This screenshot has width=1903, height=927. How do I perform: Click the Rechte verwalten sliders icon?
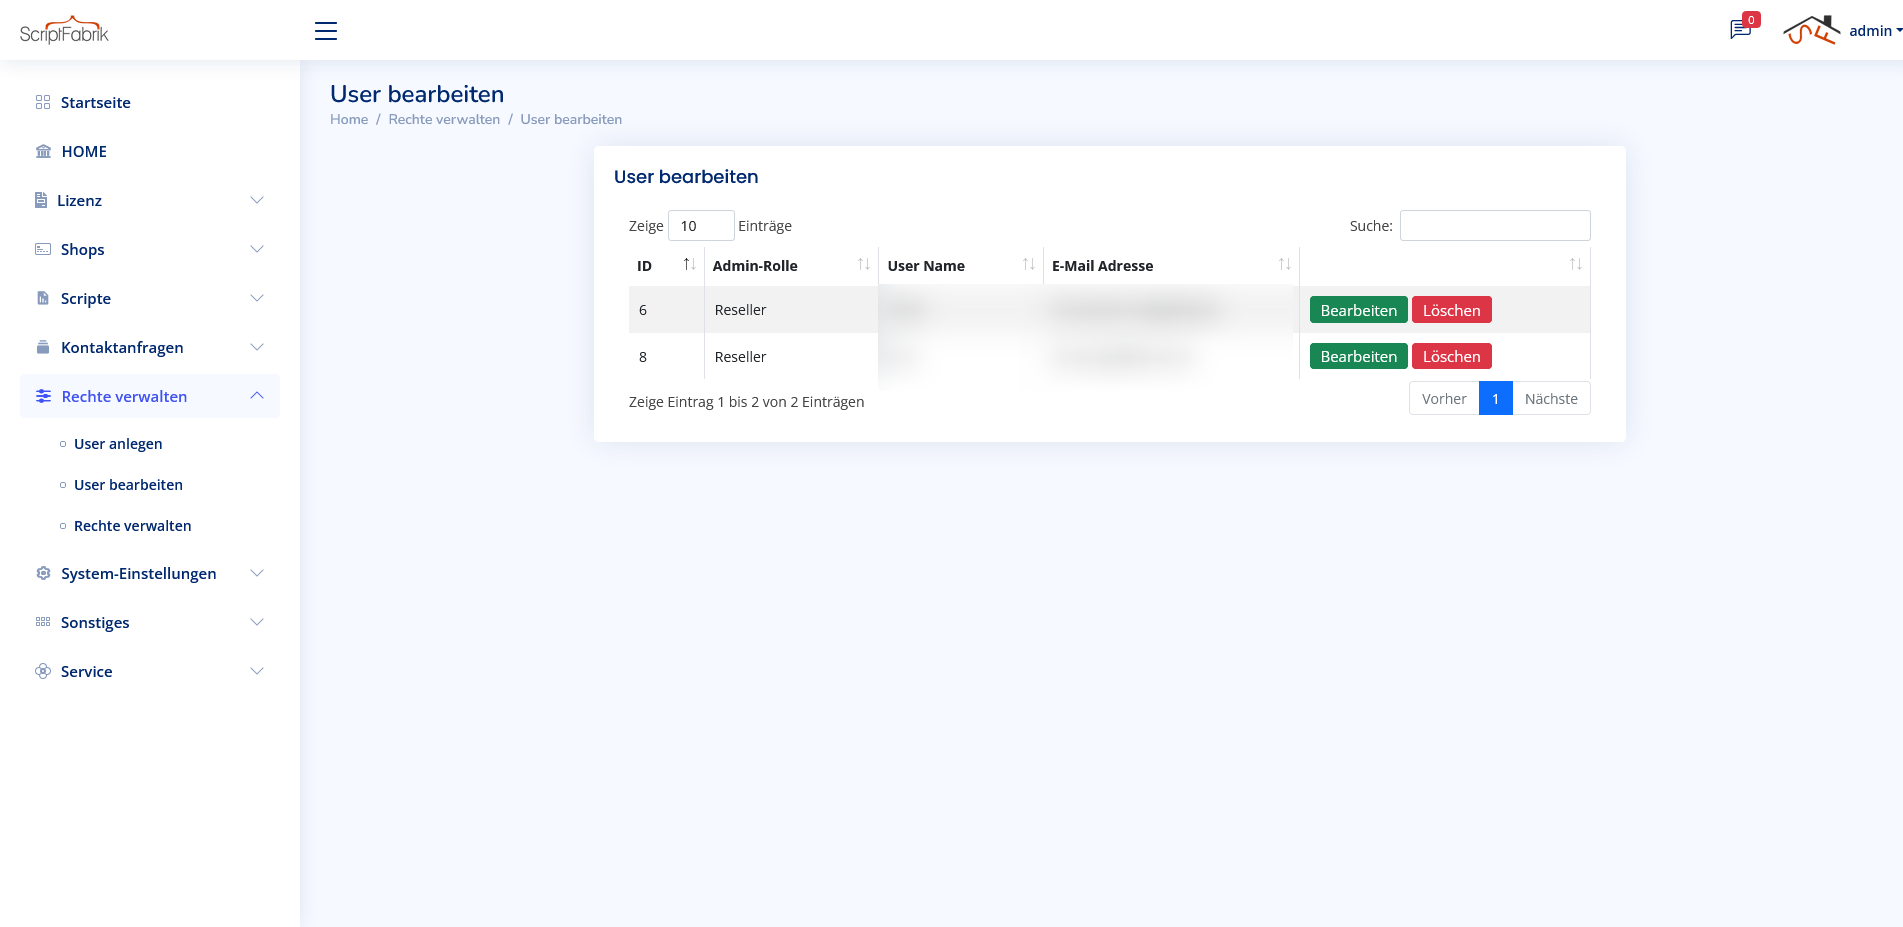click(x=43, y=396)
